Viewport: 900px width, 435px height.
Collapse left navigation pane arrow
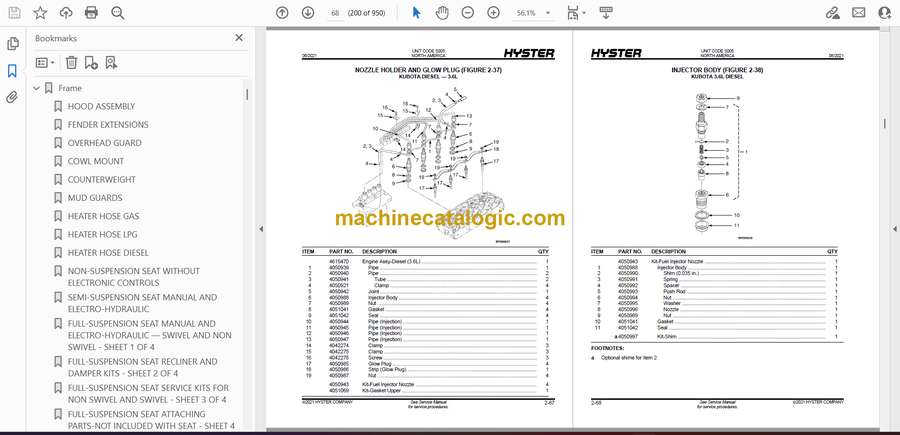[x=261, y=229]
